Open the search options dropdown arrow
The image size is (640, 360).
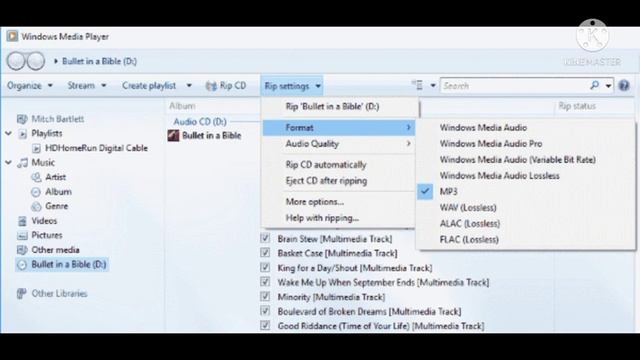(608, 86)
